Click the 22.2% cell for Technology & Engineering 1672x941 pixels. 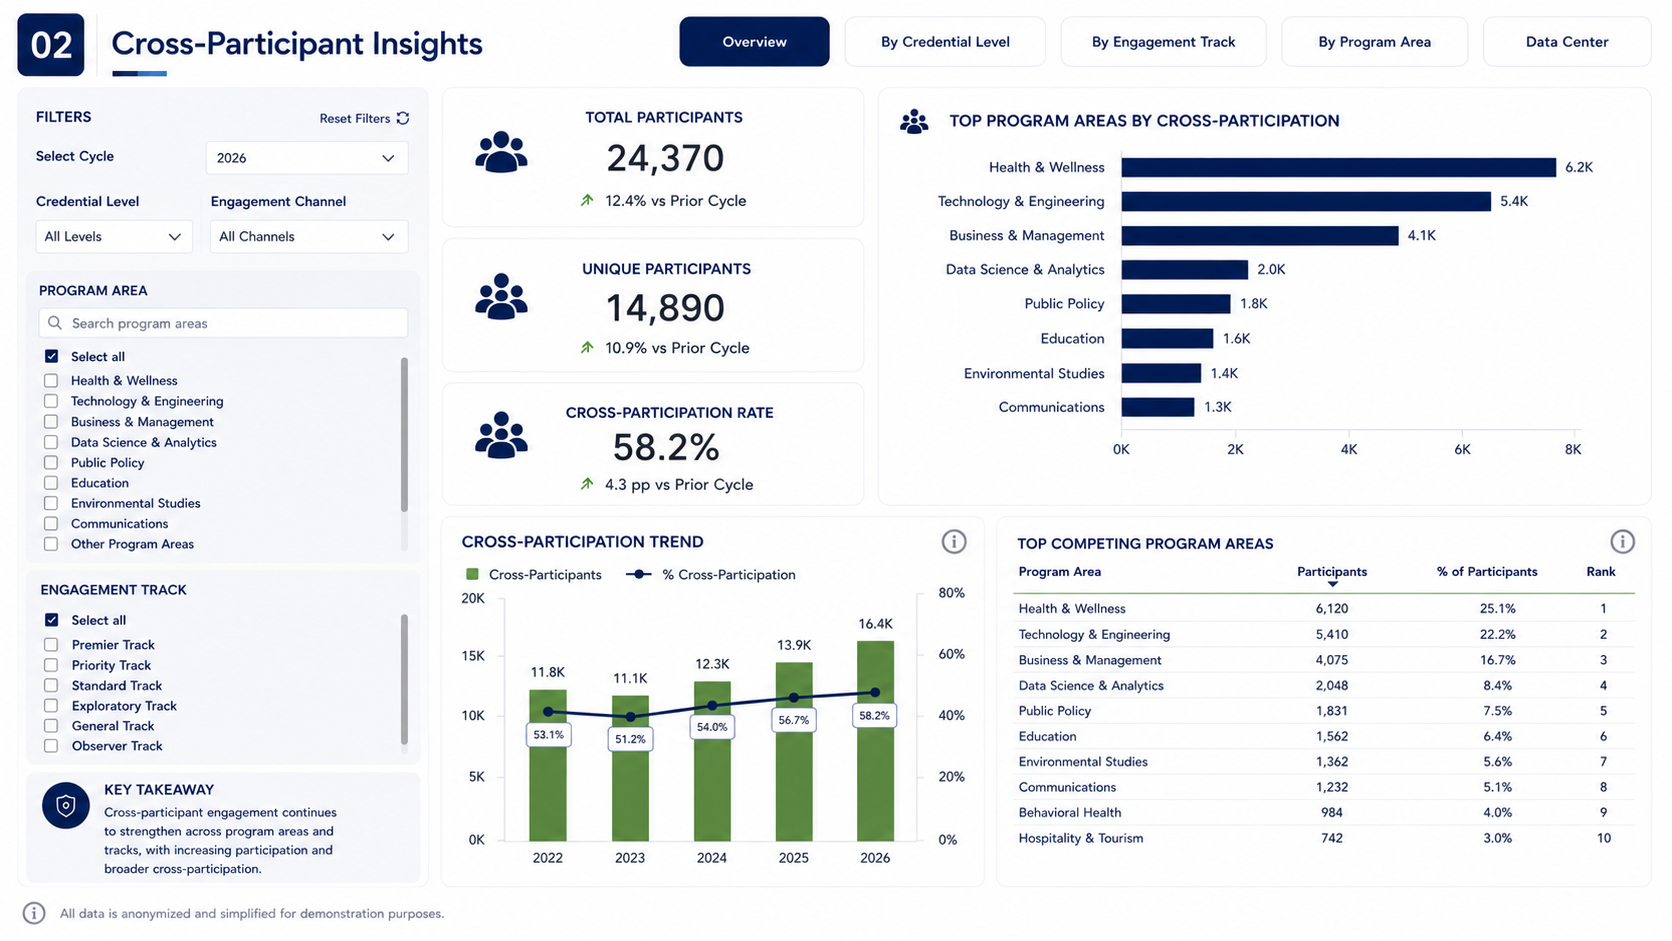coord(1497,634)
